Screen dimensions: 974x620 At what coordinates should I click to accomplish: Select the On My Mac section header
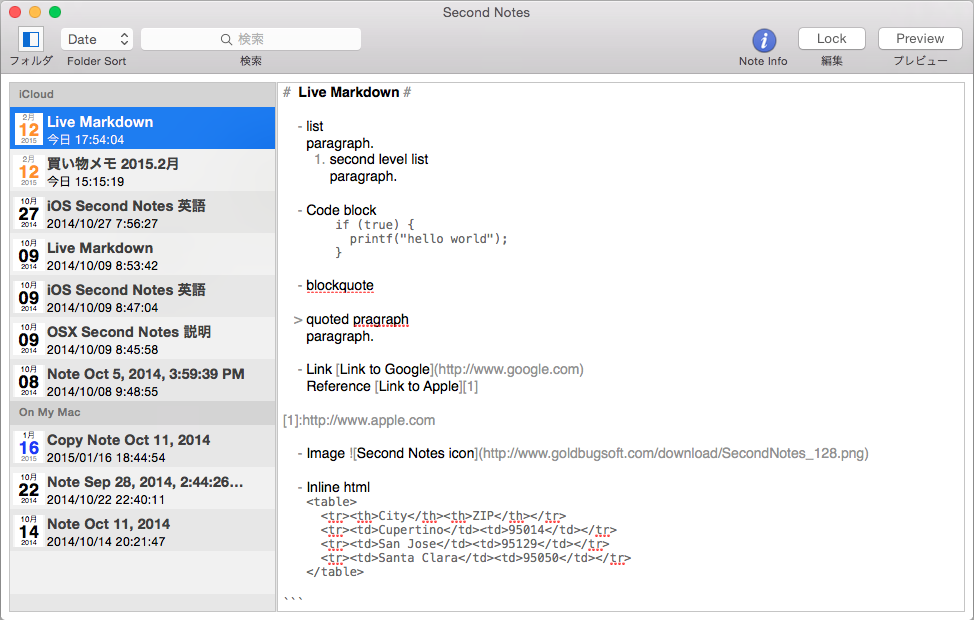click(x=142, y=413)
